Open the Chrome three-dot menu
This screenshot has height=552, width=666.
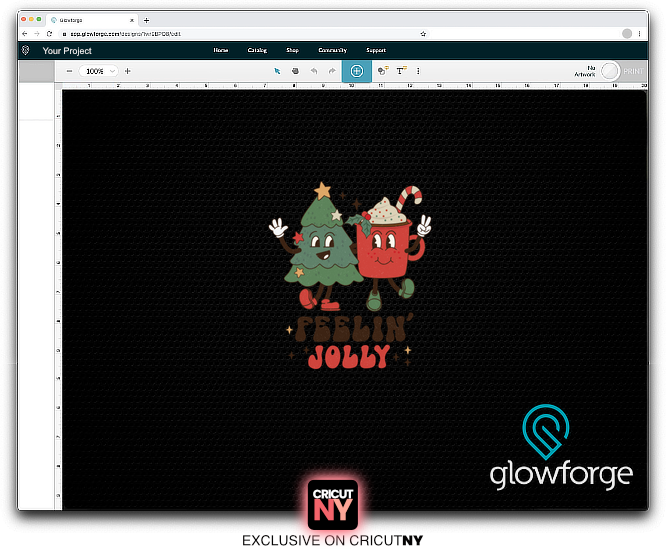(x=640, y=34)
